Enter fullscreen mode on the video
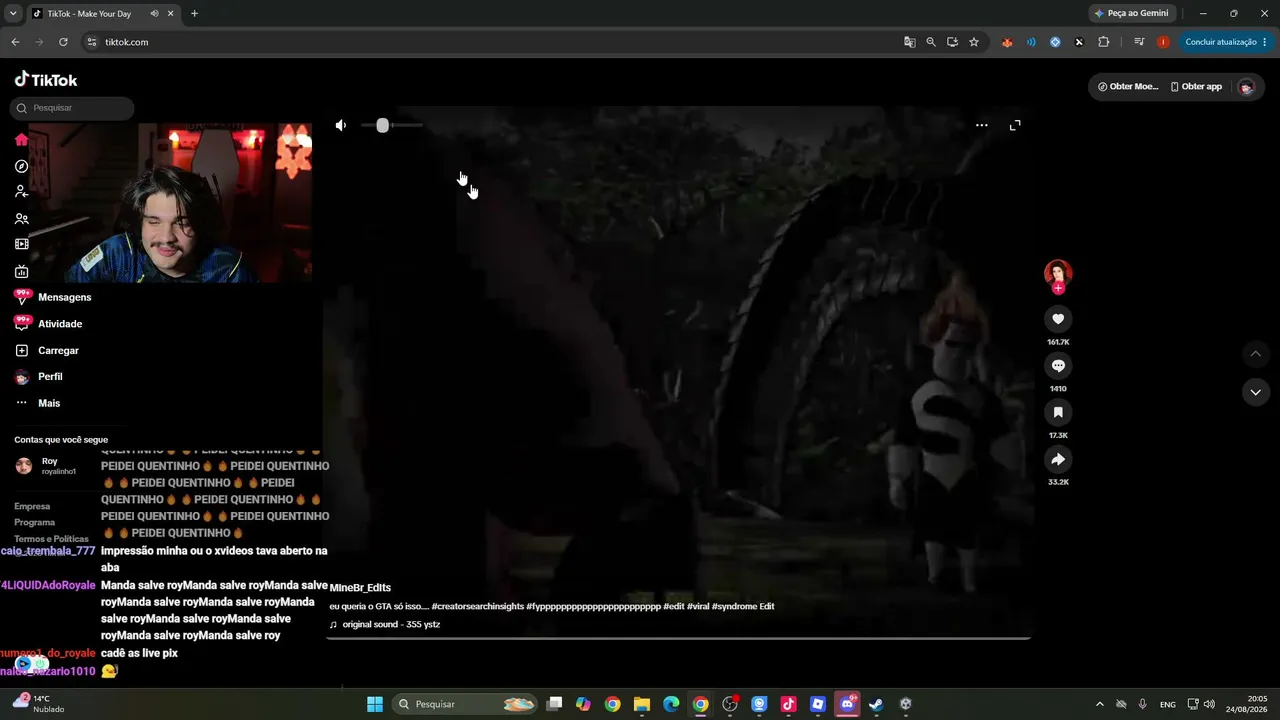Image resolution: width=1280 pixels, height=720 pixels. [1015, 125]
